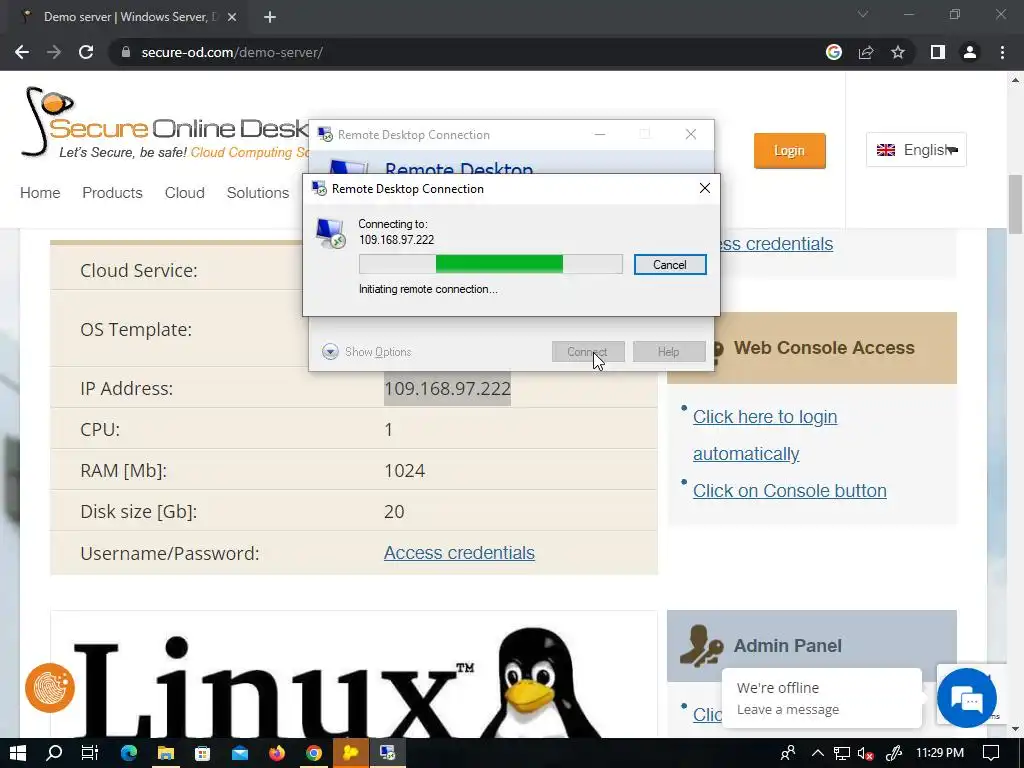1024x768 pixels.
Task: Open a new browser tab
Action: (270, 17)
